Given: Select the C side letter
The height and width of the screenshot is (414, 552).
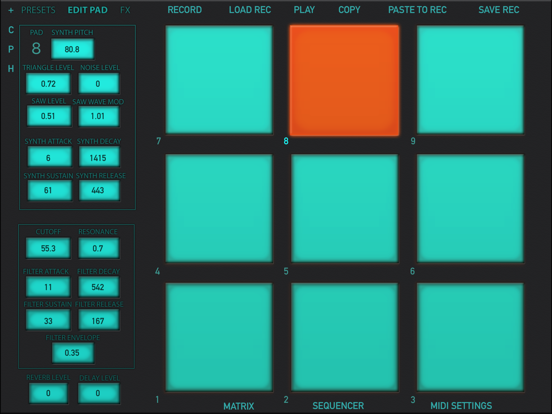Looking at the screenshot, I should 11,30.
